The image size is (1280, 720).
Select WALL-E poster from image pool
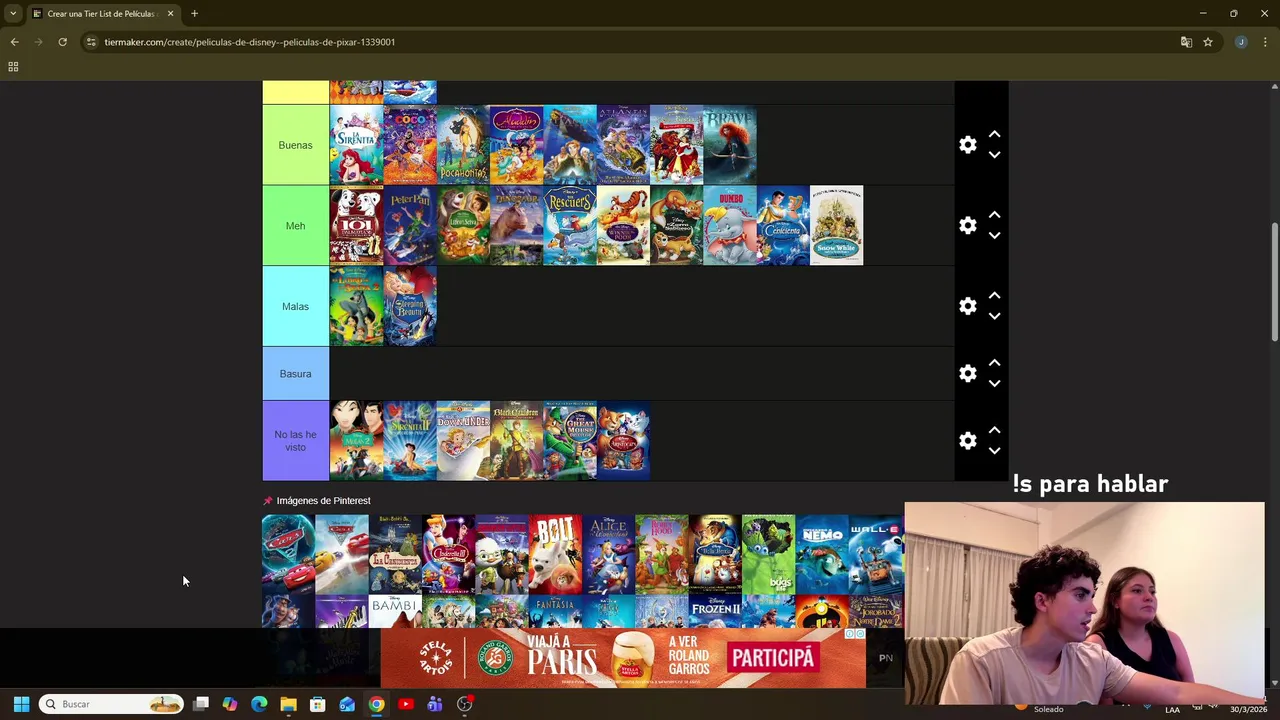point(875,554)
